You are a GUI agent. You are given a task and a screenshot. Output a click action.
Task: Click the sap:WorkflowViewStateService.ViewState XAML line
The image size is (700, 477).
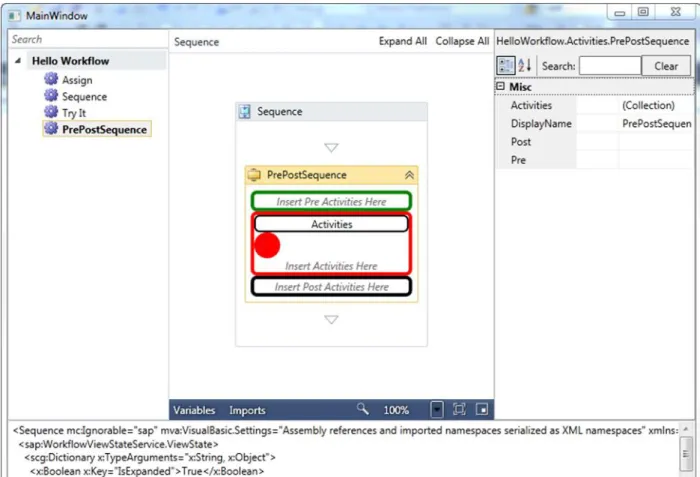118,444
